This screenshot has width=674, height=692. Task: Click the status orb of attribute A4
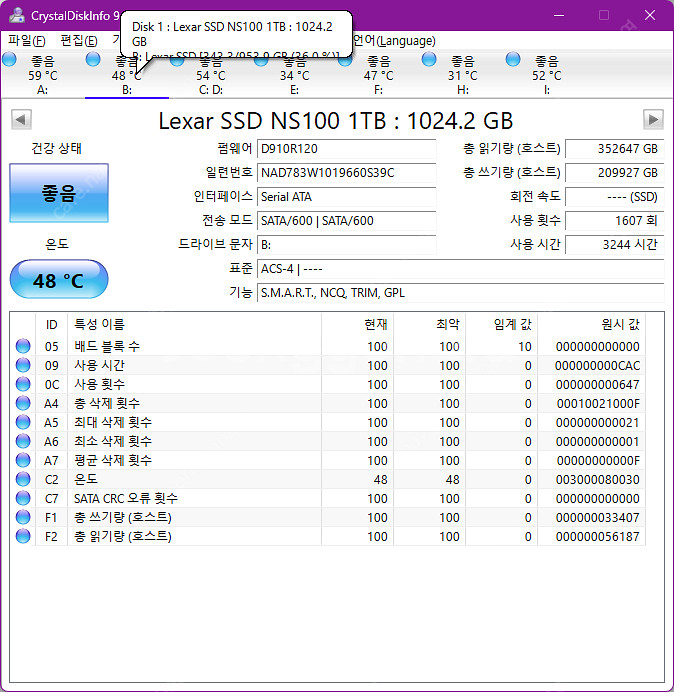pyautogui.click(x=23, y=403)
